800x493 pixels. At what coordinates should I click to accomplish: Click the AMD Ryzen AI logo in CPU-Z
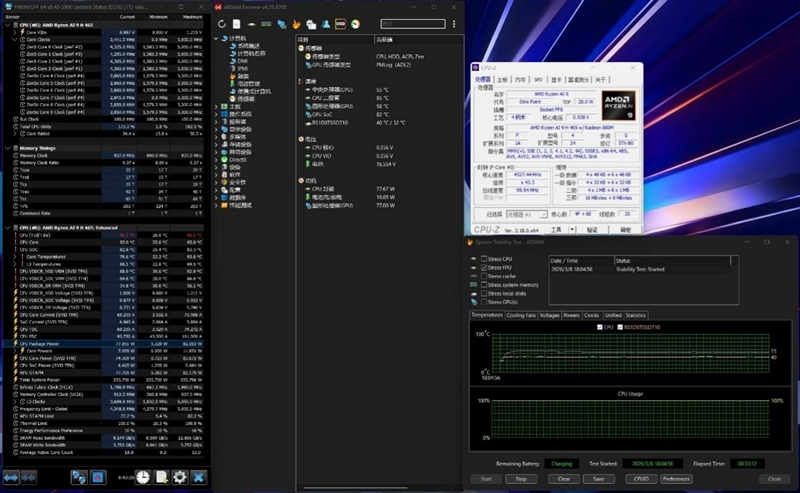(x=618, y=105)
